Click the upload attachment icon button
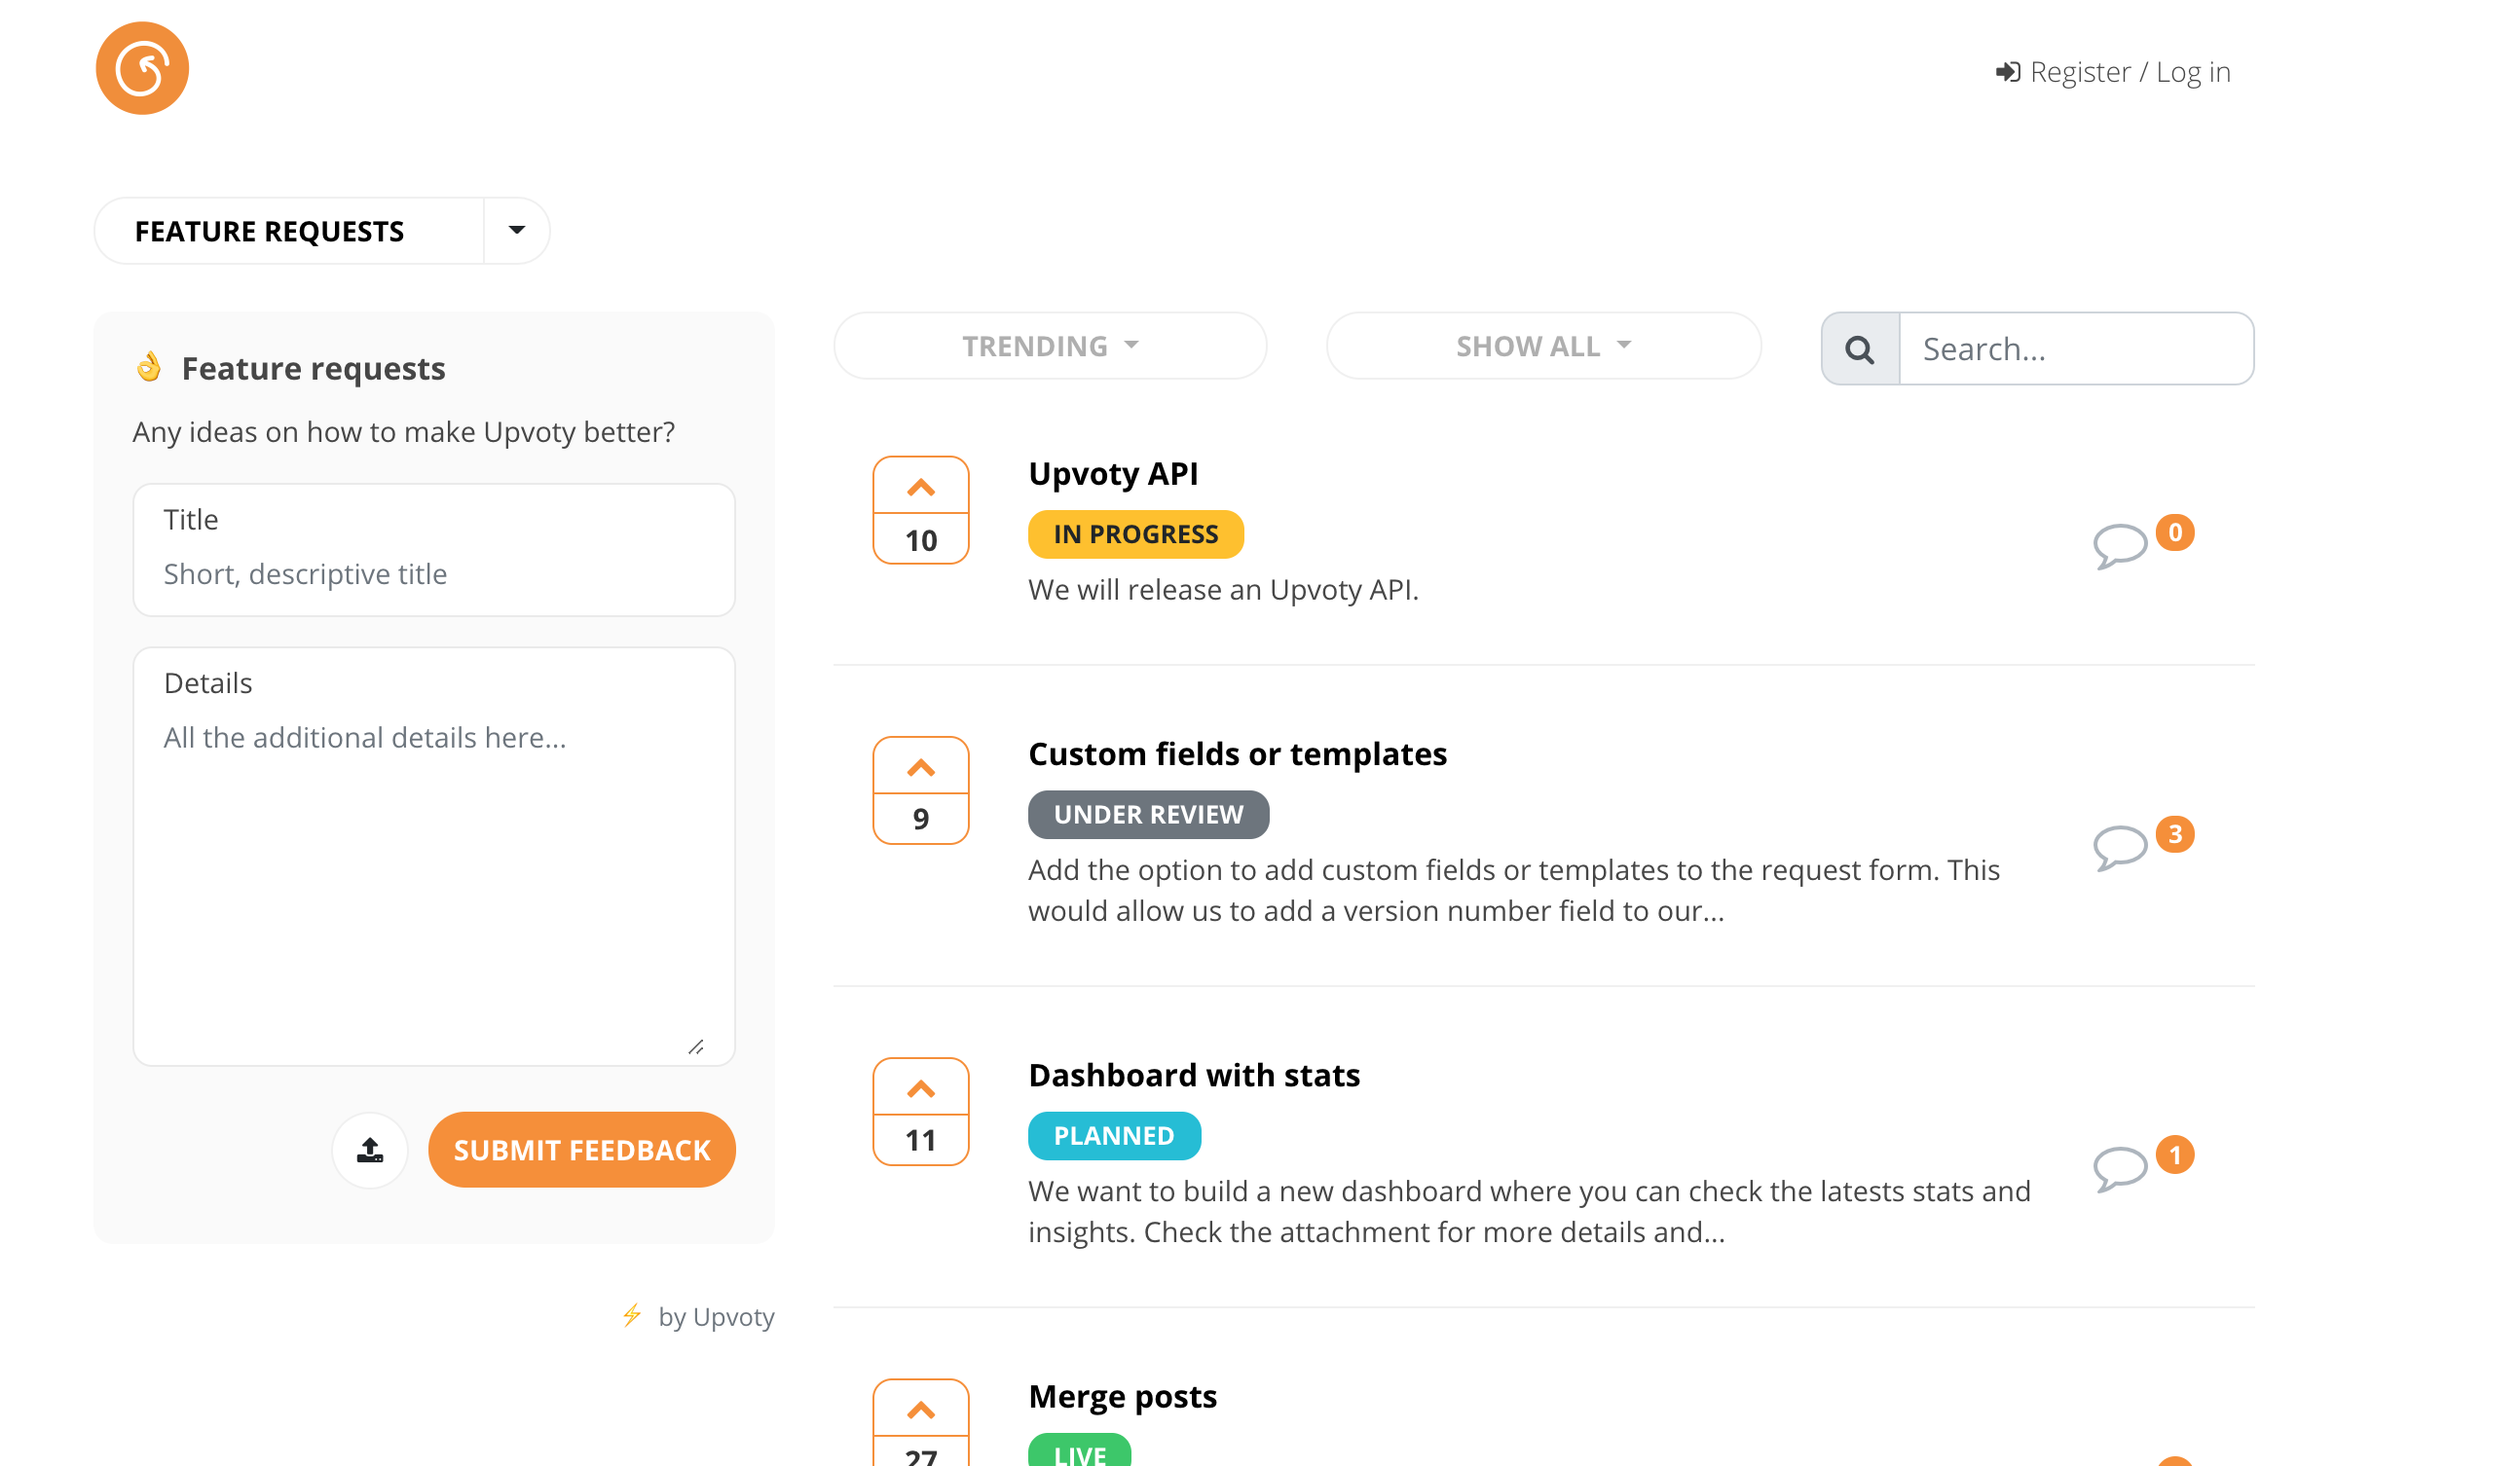Viewport: 2520px width, 1466px height. [x=370, y=1150]
